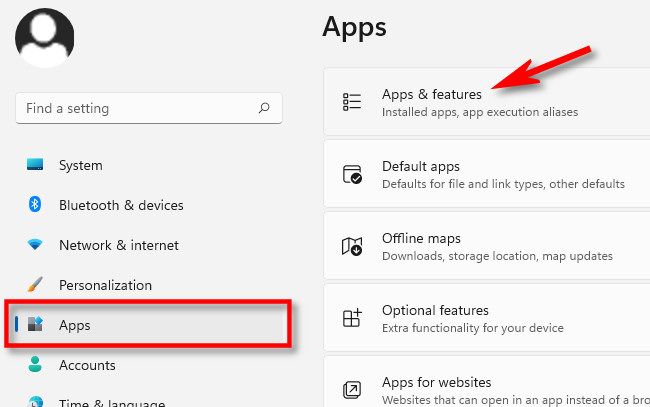Click the Bluetooth logo icon
Viewport: 650px width, 407px height.
pos(35,204)
